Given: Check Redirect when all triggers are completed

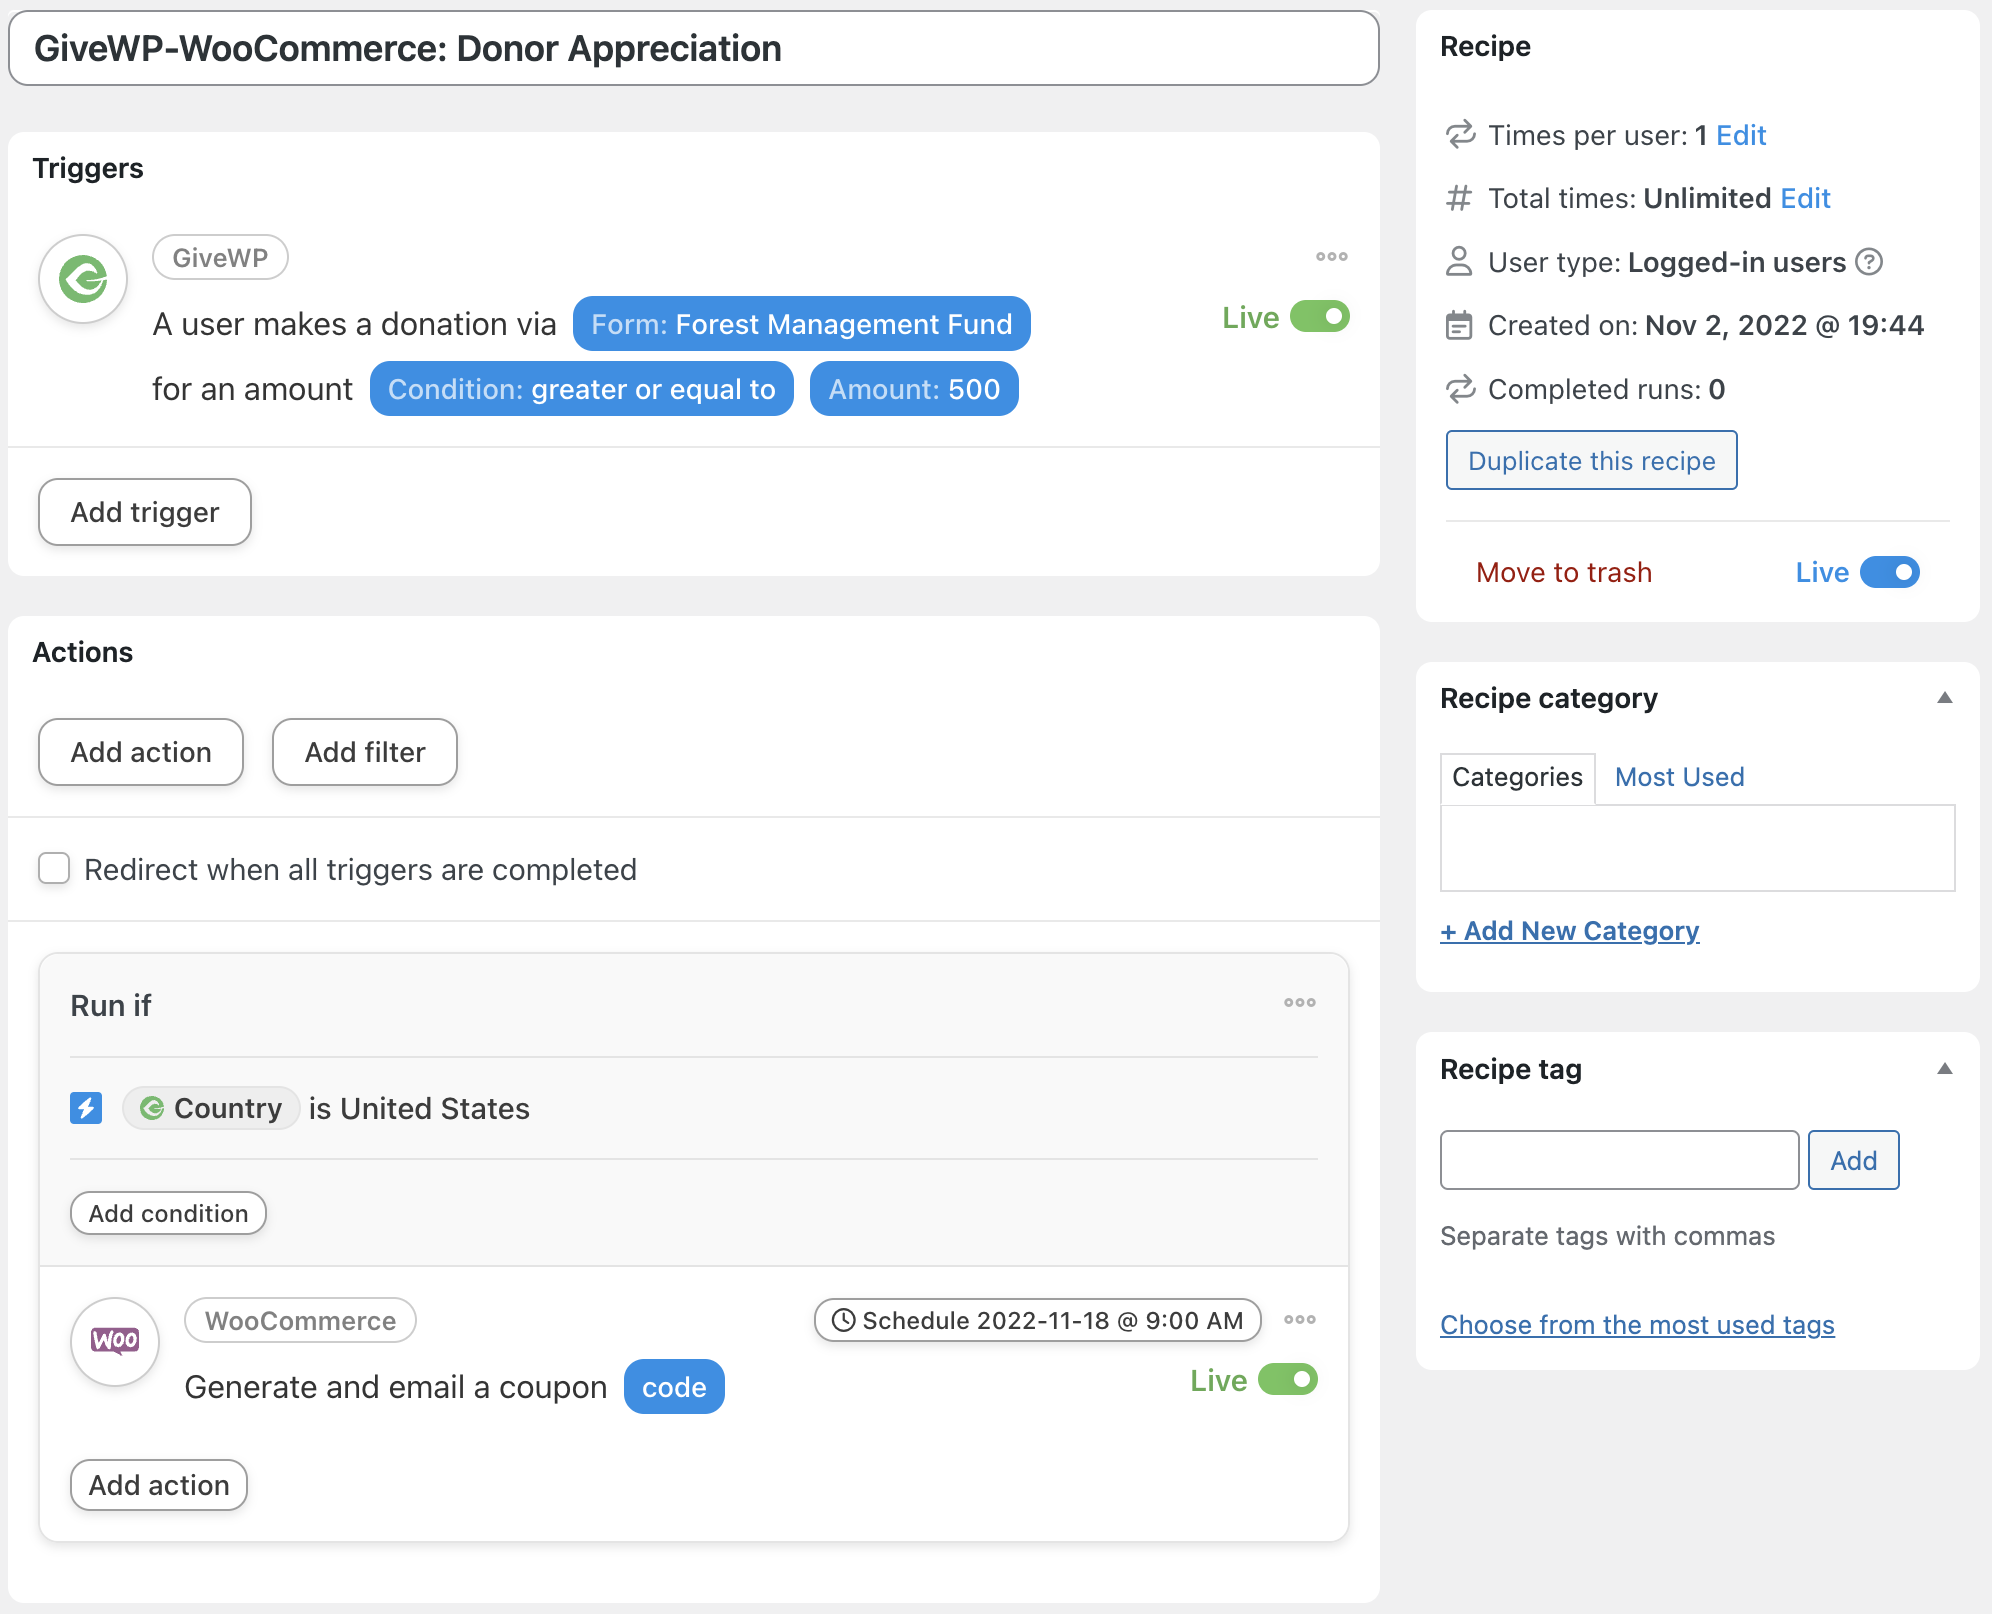Looking at the screenshot, I should [x=54, y=868].
